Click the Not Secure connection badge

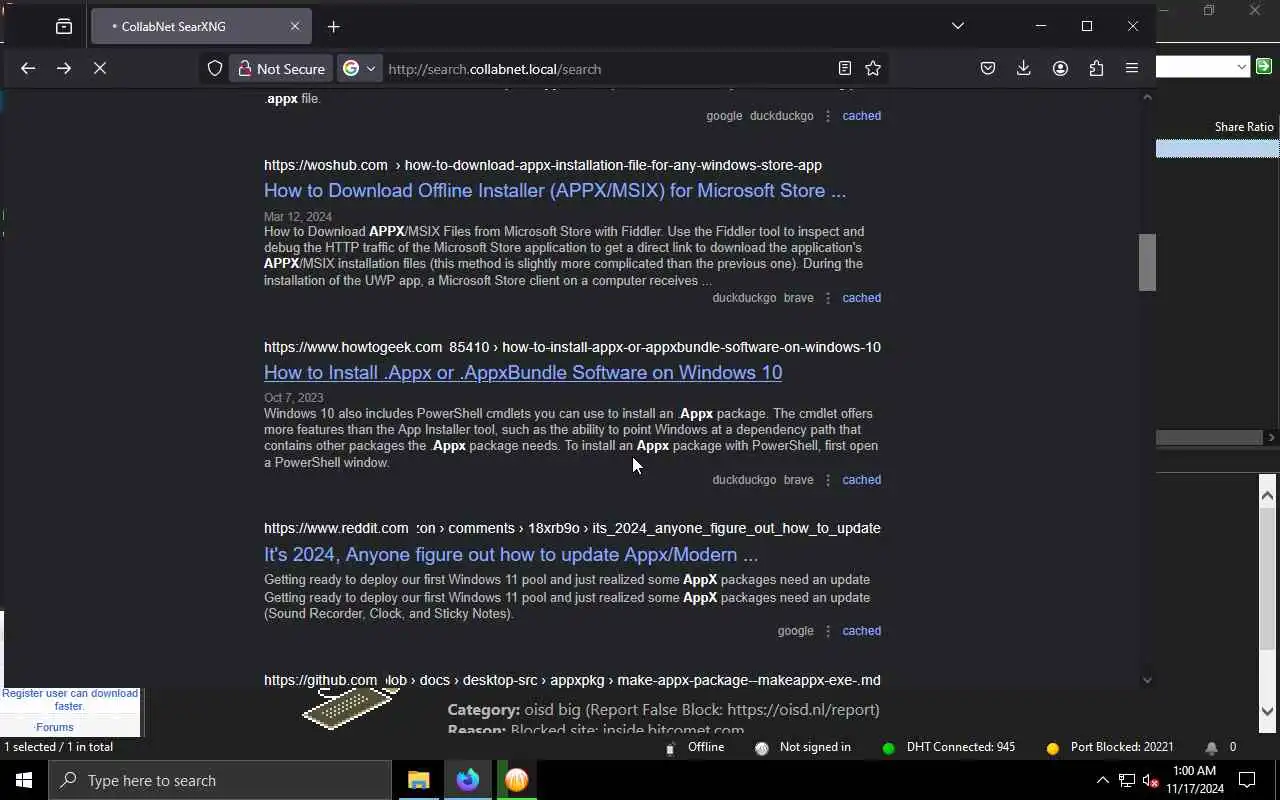281,69
